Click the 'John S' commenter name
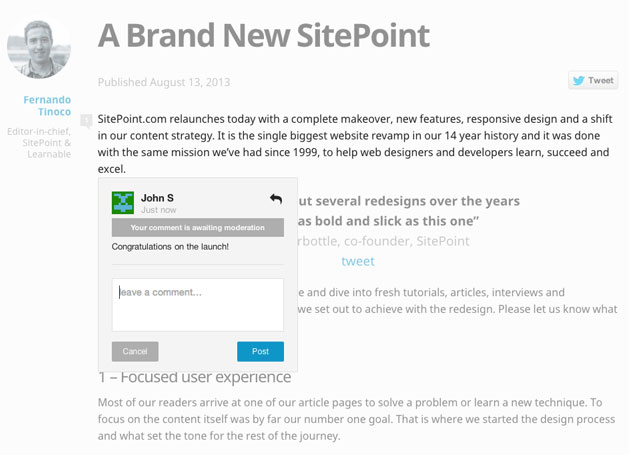 (157, 198)
